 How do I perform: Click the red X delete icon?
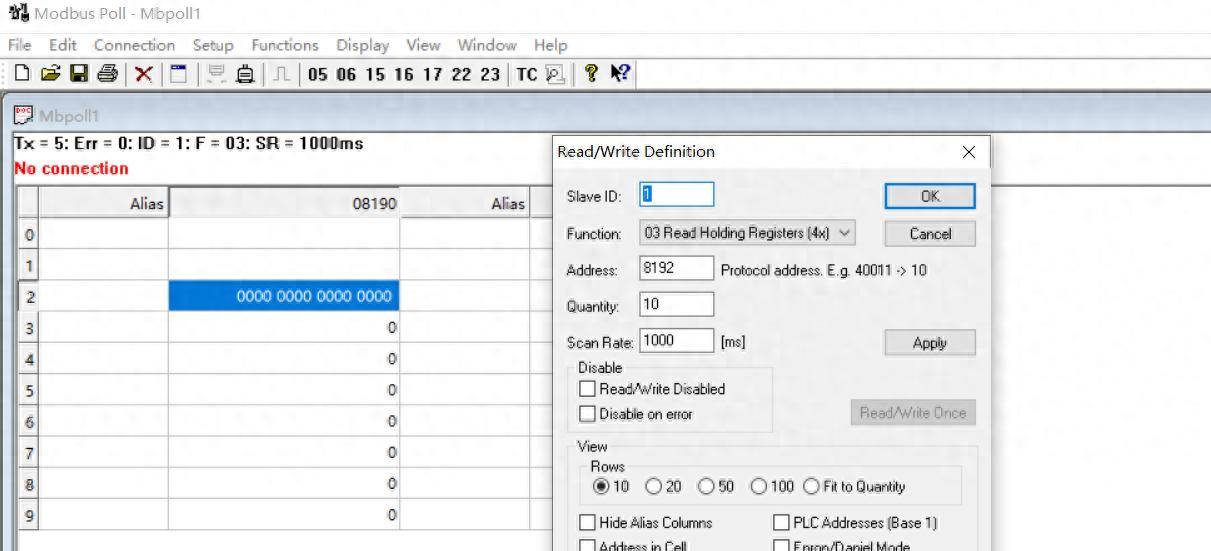pos(115,76)
